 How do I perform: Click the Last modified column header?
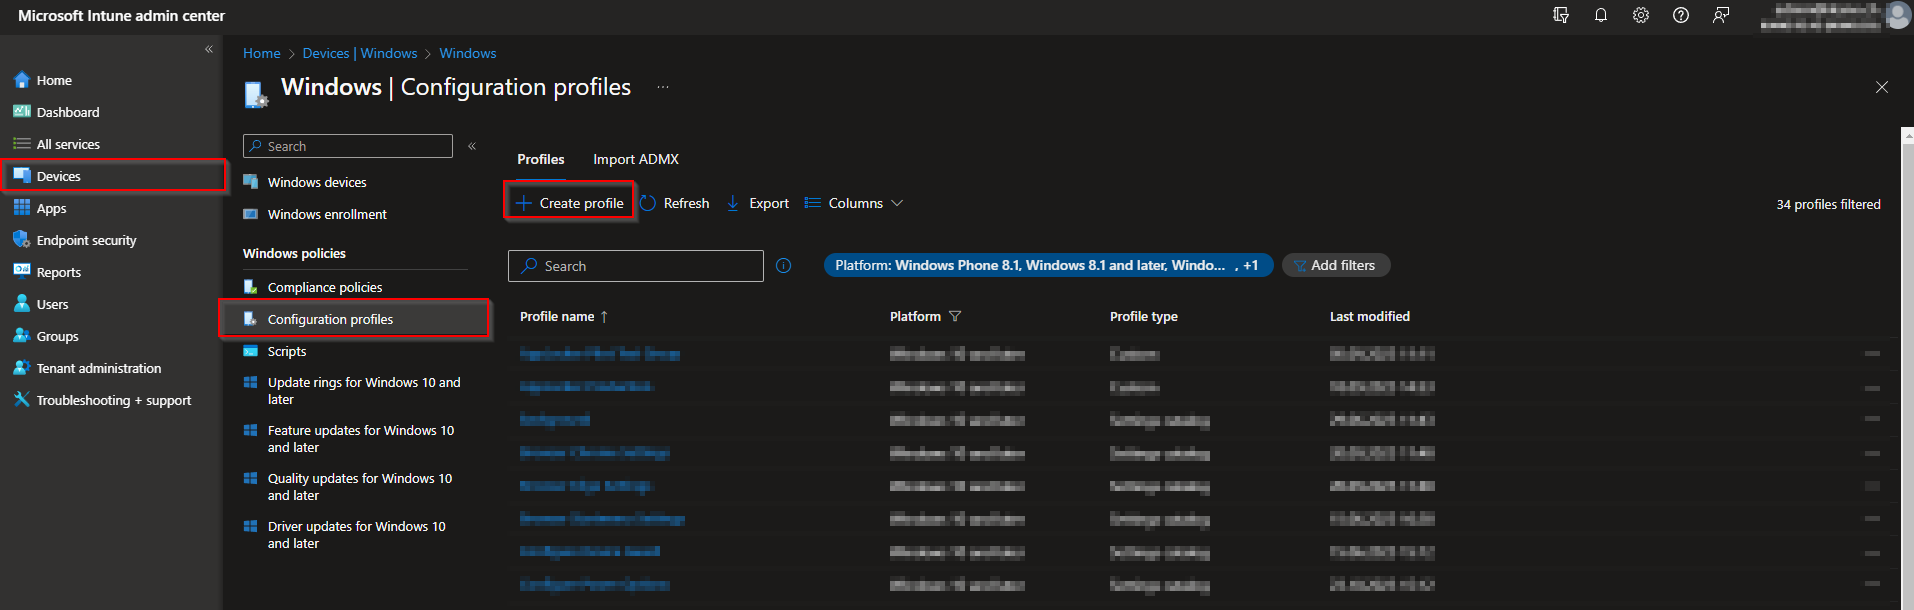click(x=1370, y=316)
